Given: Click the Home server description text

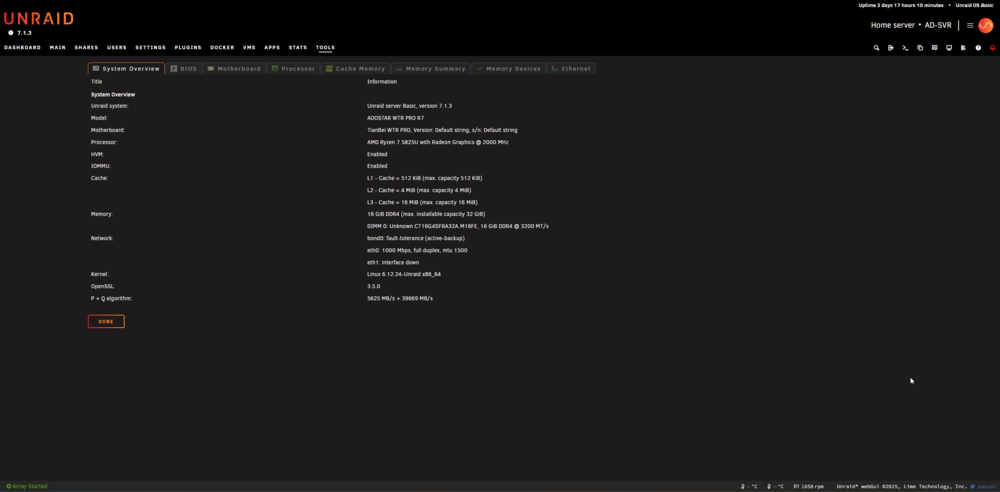Looking at the screenshot, I should tap(893, 26).
